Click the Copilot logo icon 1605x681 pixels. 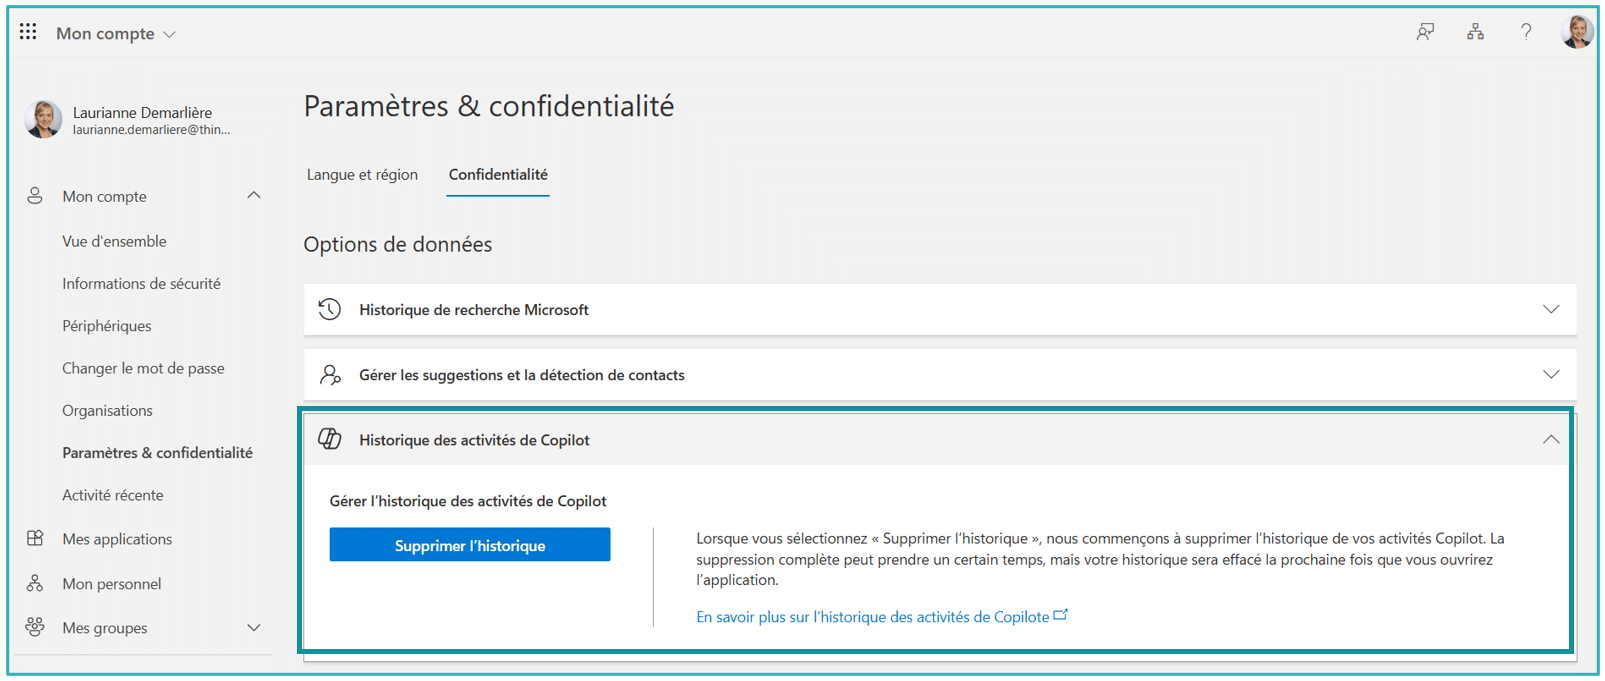(330, 439)
